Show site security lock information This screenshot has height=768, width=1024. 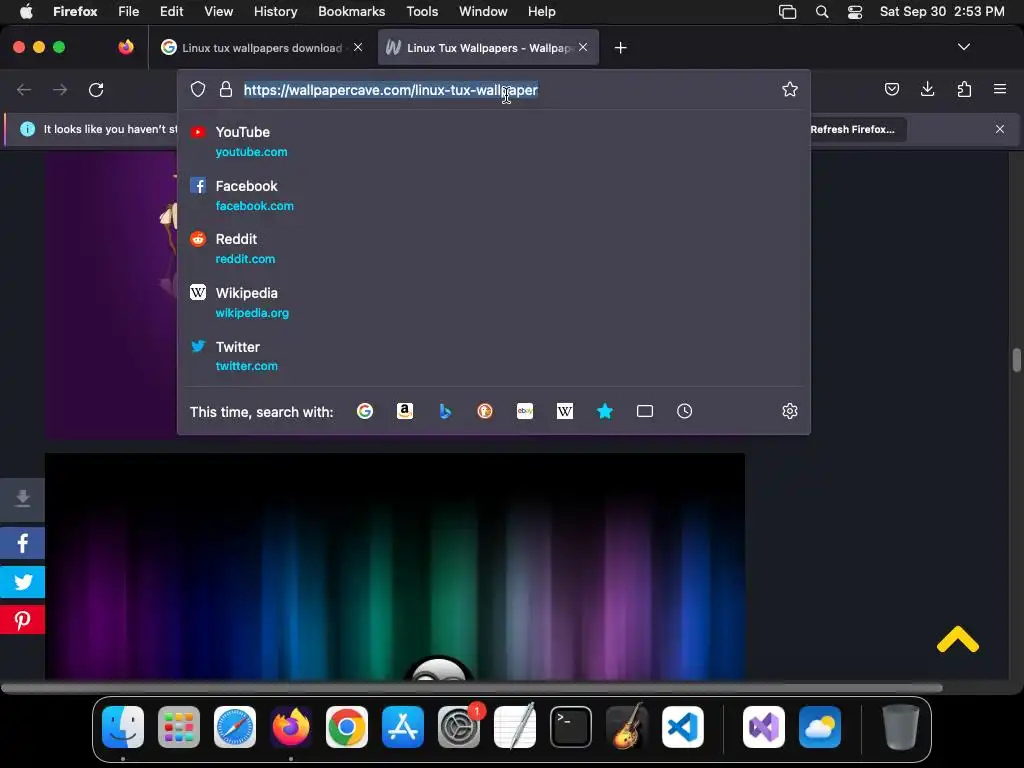226,89
